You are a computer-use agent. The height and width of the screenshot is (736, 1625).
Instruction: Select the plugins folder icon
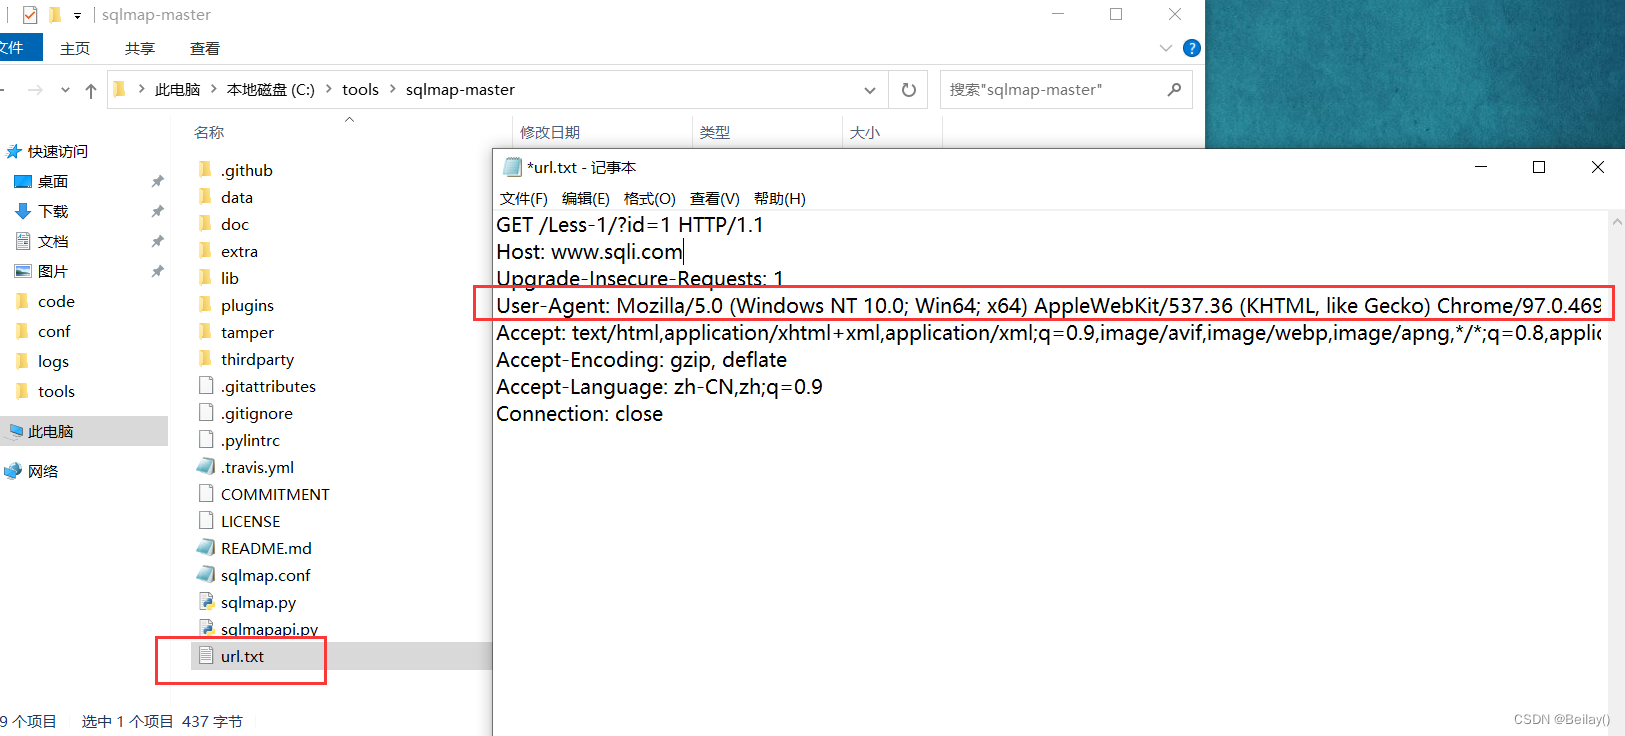205,304
